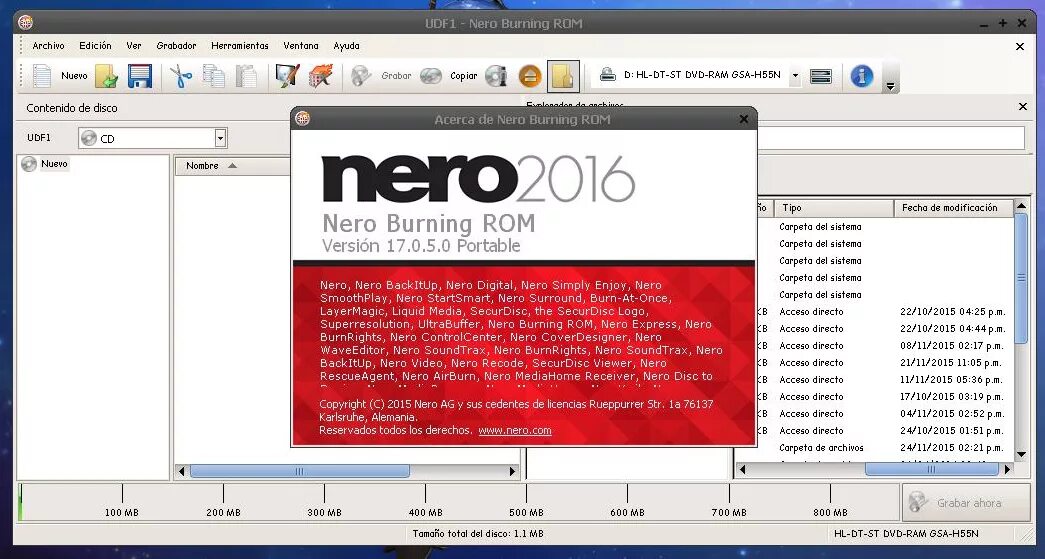Click the 500 MB mark on capacity bar
The height and width of the screenshot is (559, 1045).
pos(526,512)
